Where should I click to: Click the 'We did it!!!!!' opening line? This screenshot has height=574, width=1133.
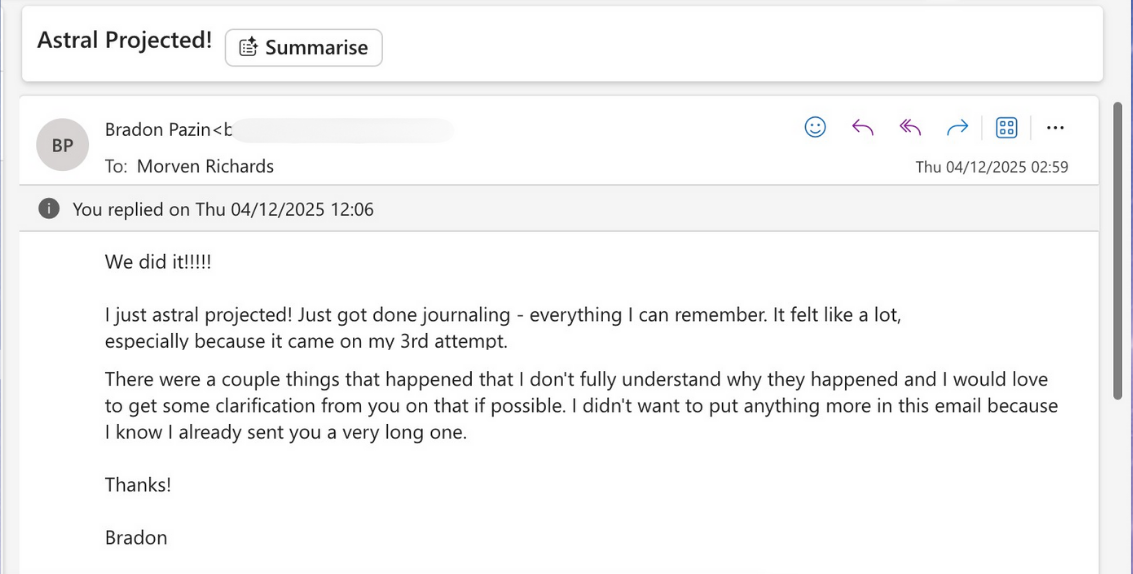point(158,262)
